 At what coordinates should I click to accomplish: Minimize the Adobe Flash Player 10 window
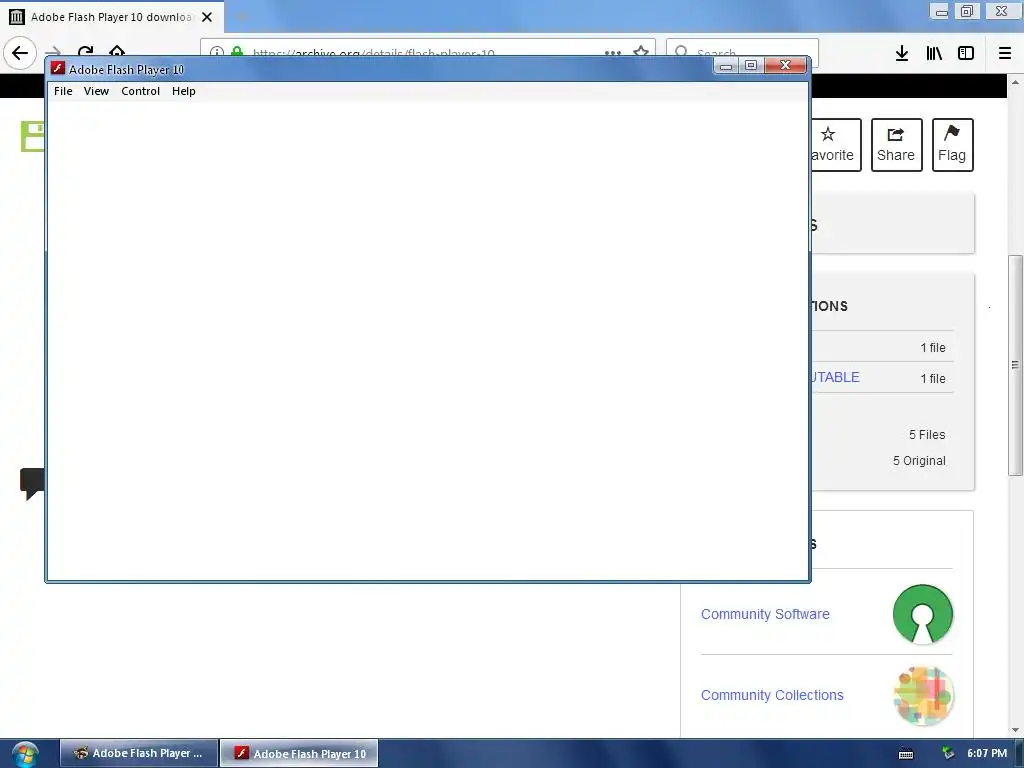(726, 65)
